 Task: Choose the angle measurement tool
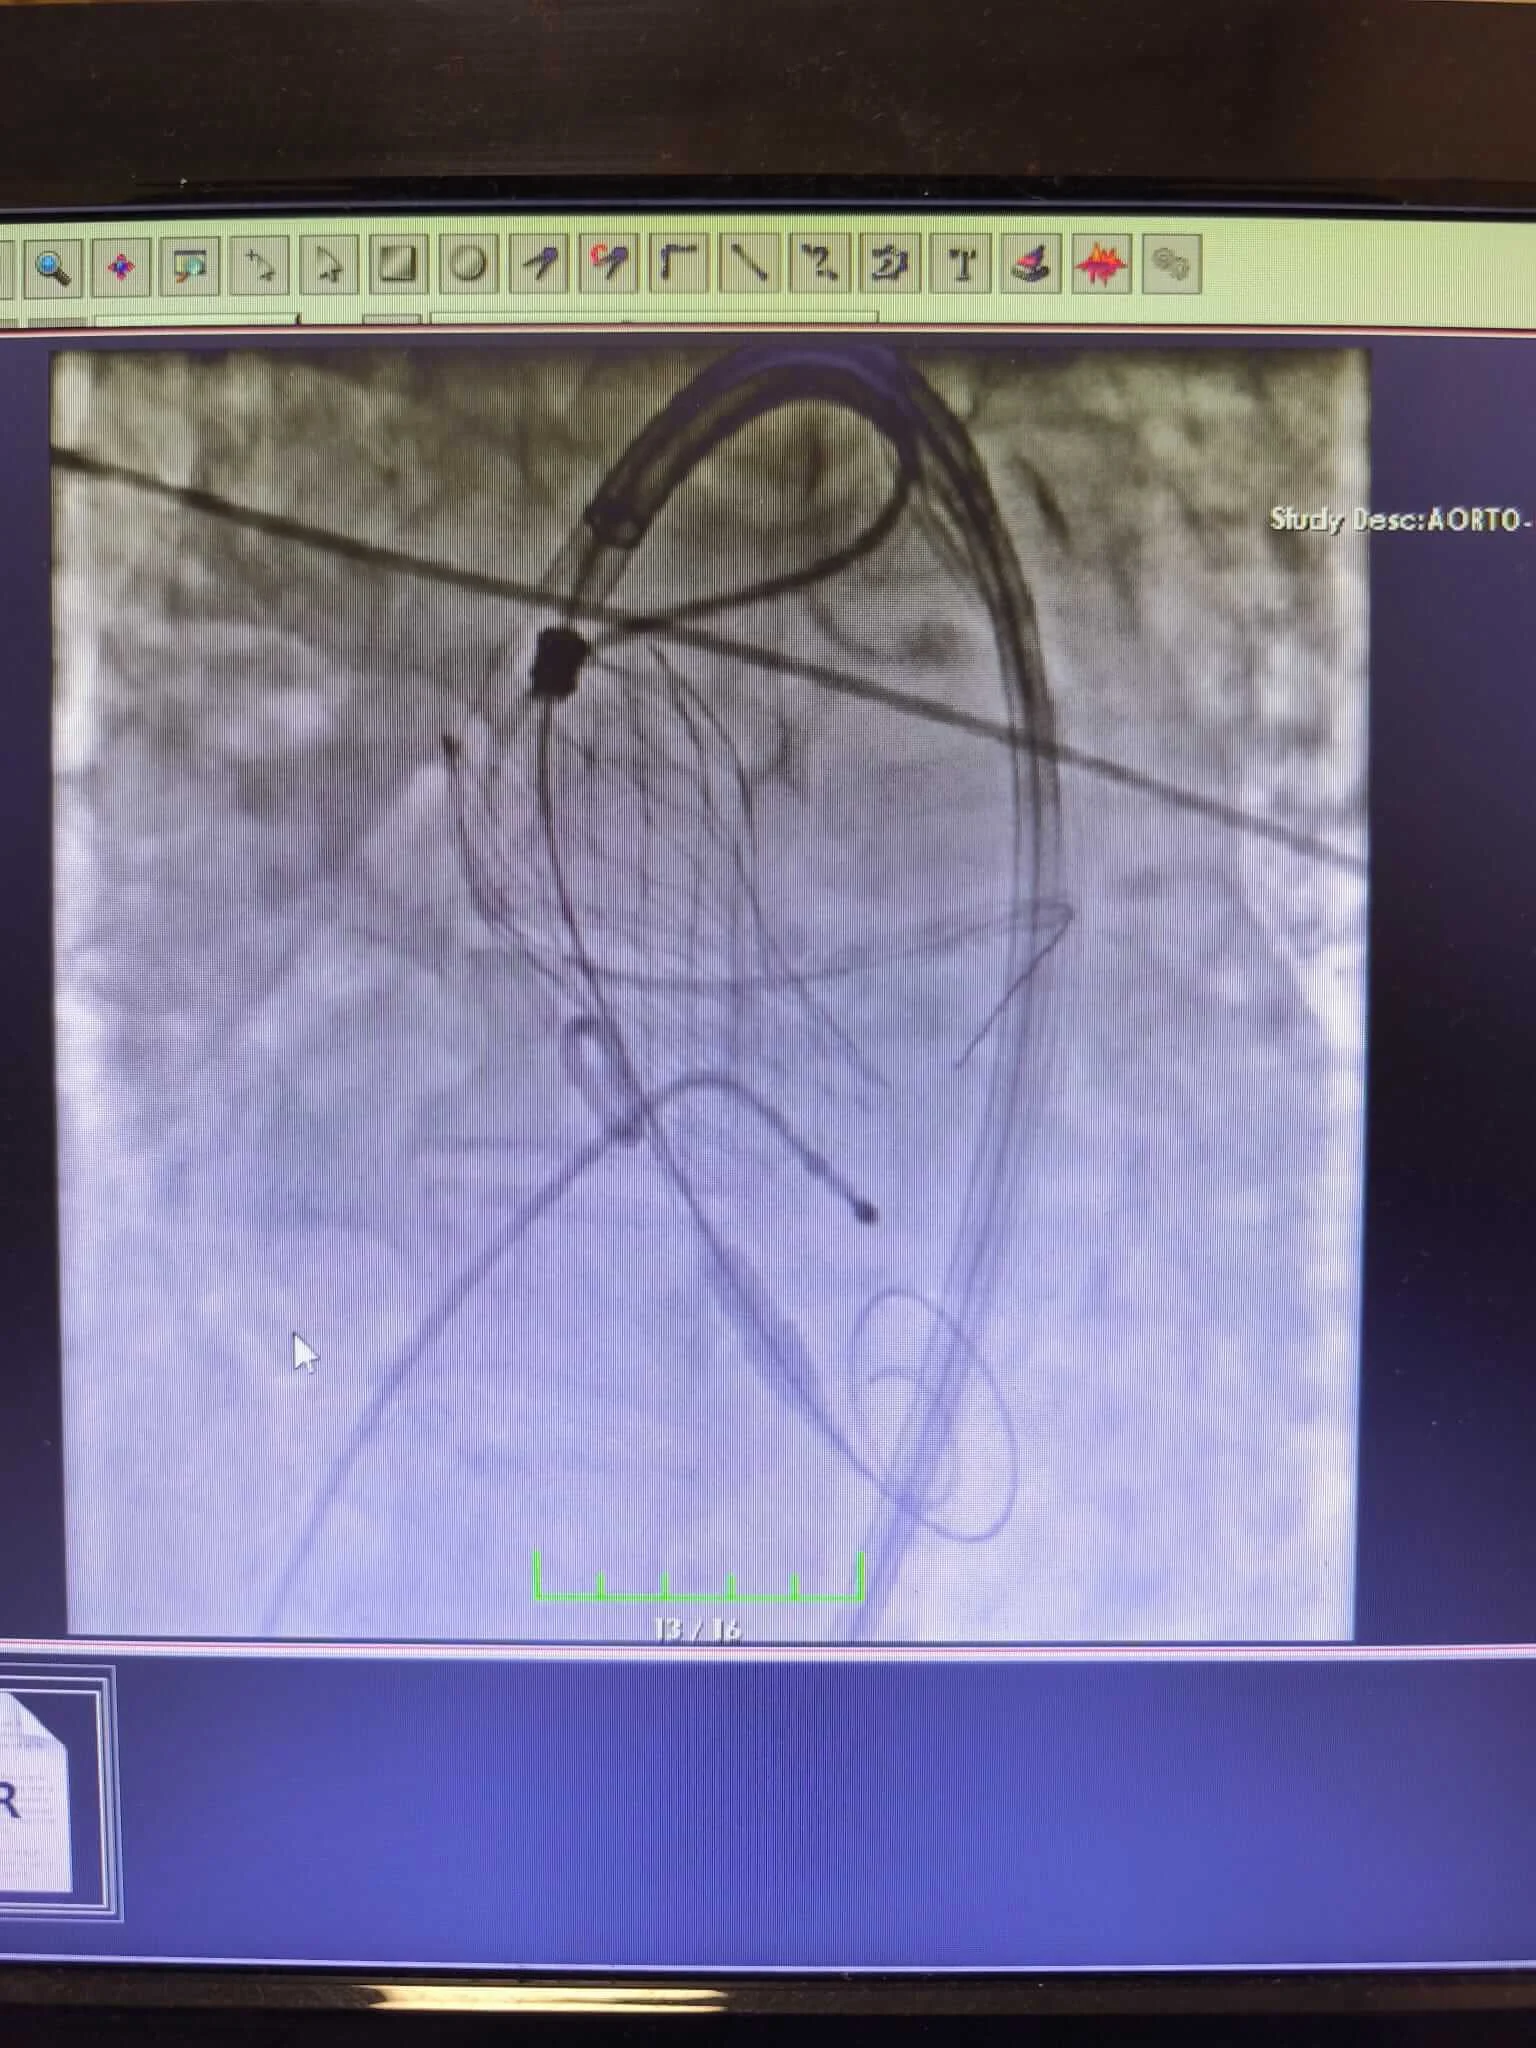[x=679, y=265]
